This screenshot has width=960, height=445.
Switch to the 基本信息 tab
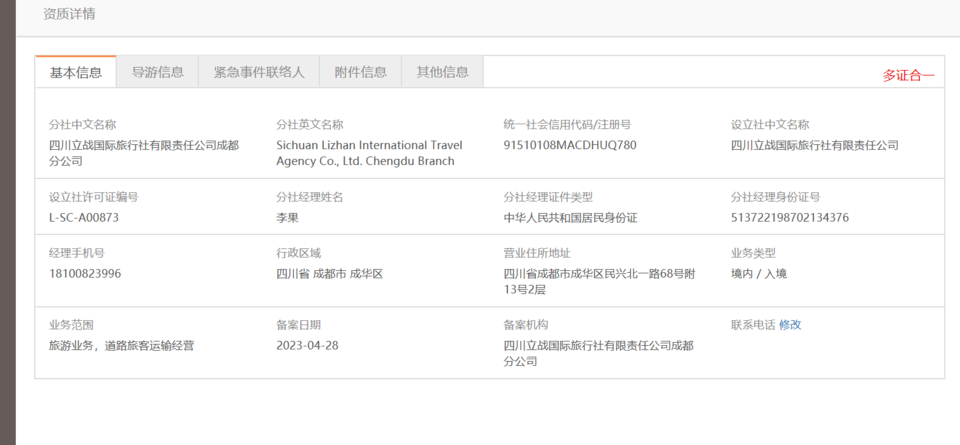(x=76, y=72)
